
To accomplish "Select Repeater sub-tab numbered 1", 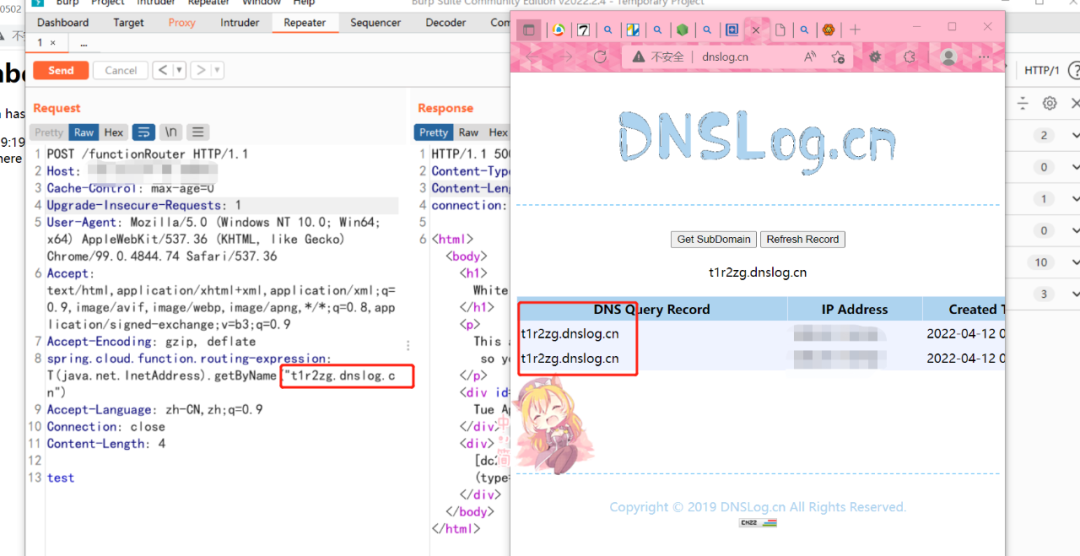I will click(x=46, y=43).
